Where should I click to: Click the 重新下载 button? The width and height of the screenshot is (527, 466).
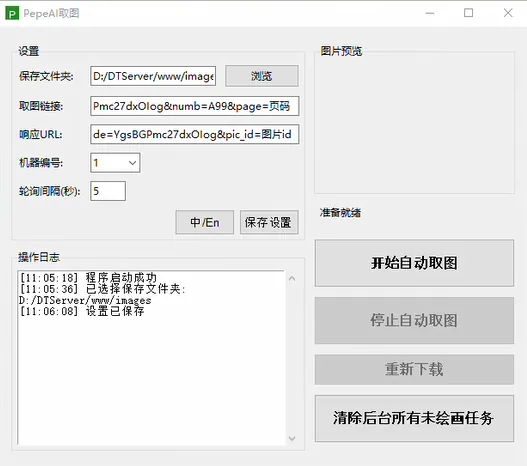414,369
